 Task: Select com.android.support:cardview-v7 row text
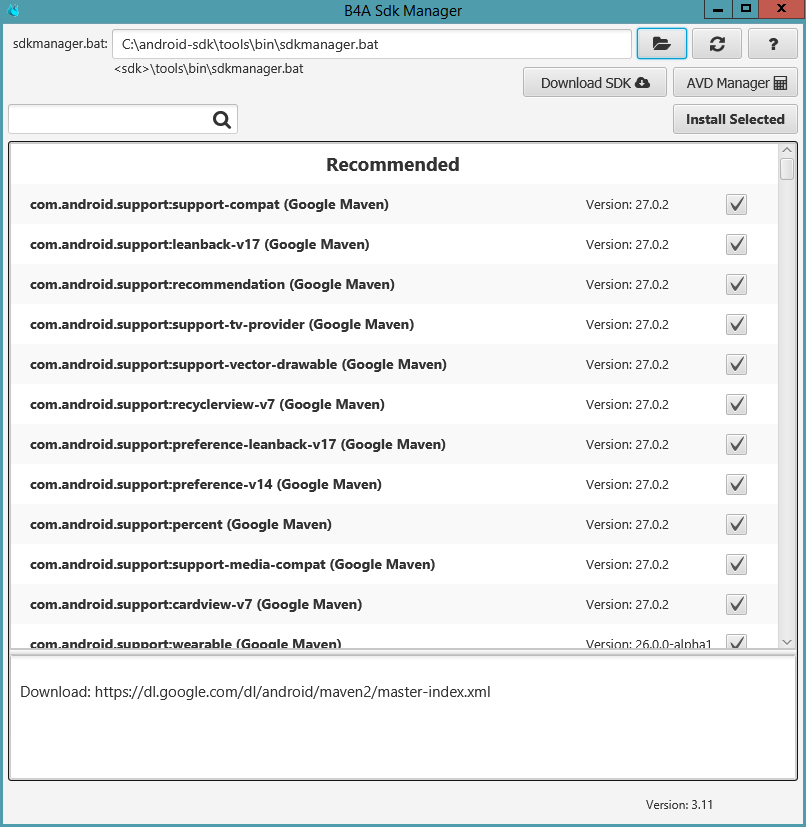click(196, 604)
